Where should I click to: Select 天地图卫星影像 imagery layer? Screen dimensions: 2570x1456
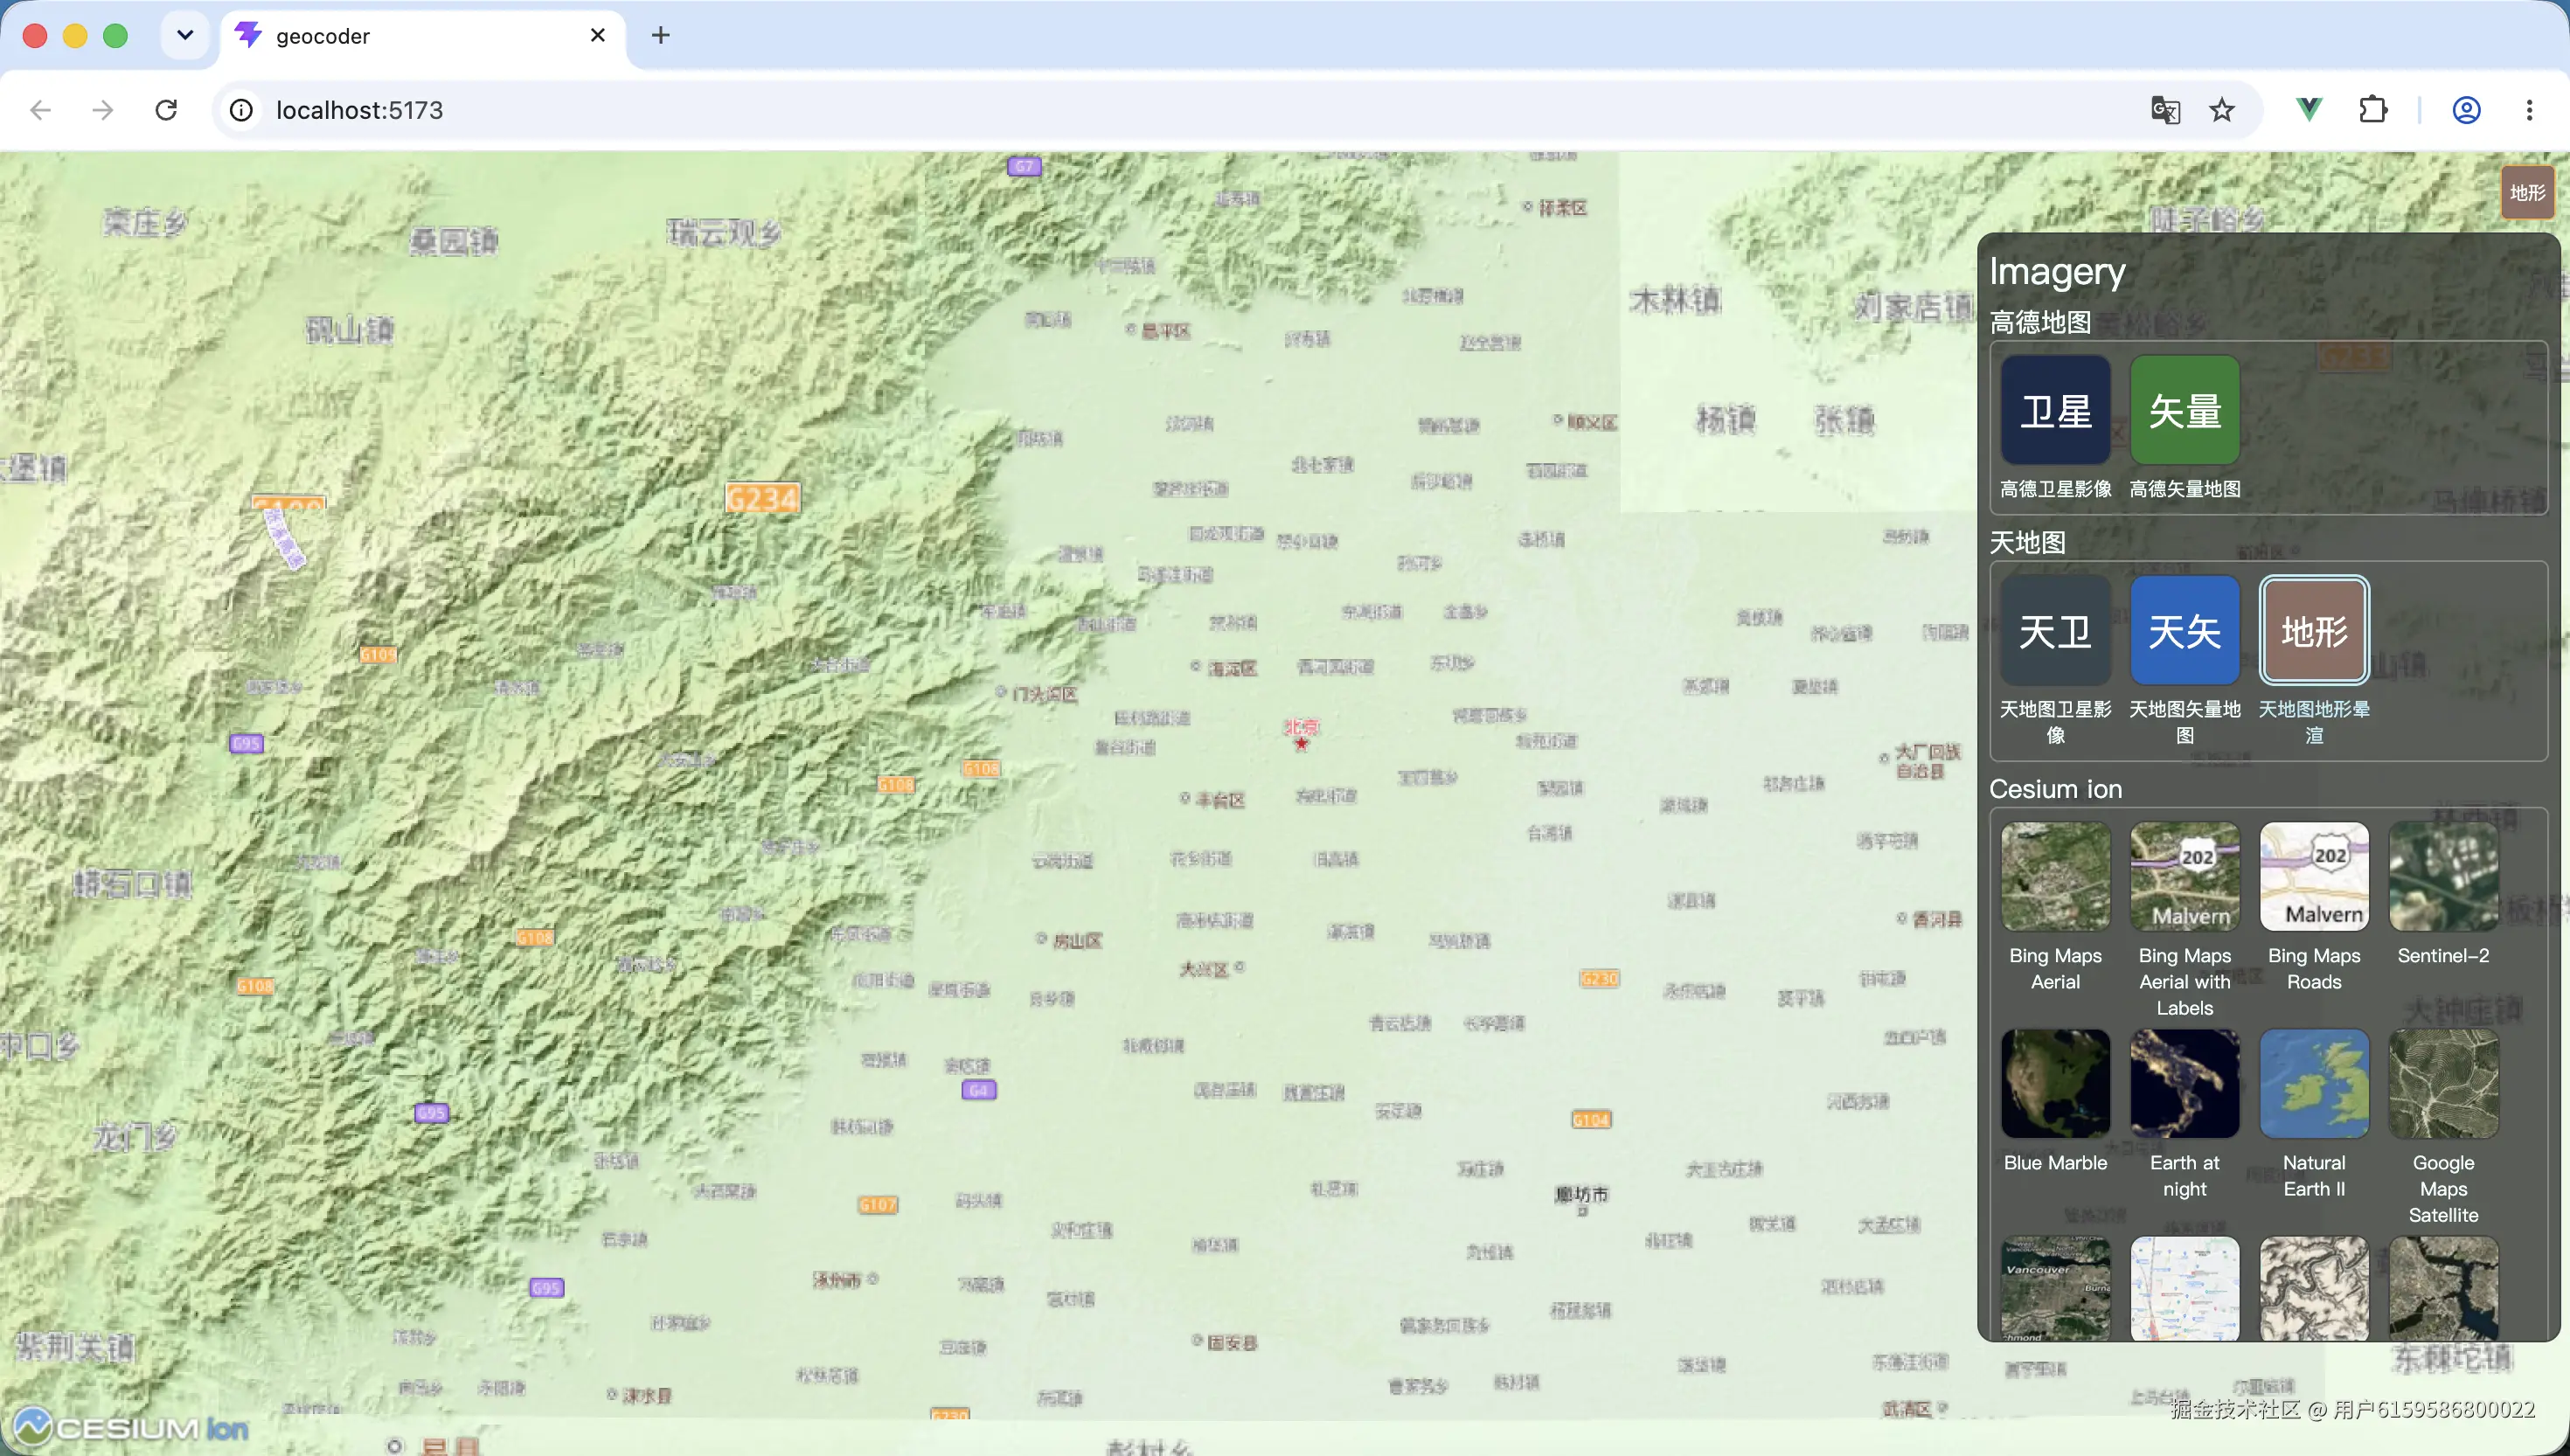(x=2055, y=660)
